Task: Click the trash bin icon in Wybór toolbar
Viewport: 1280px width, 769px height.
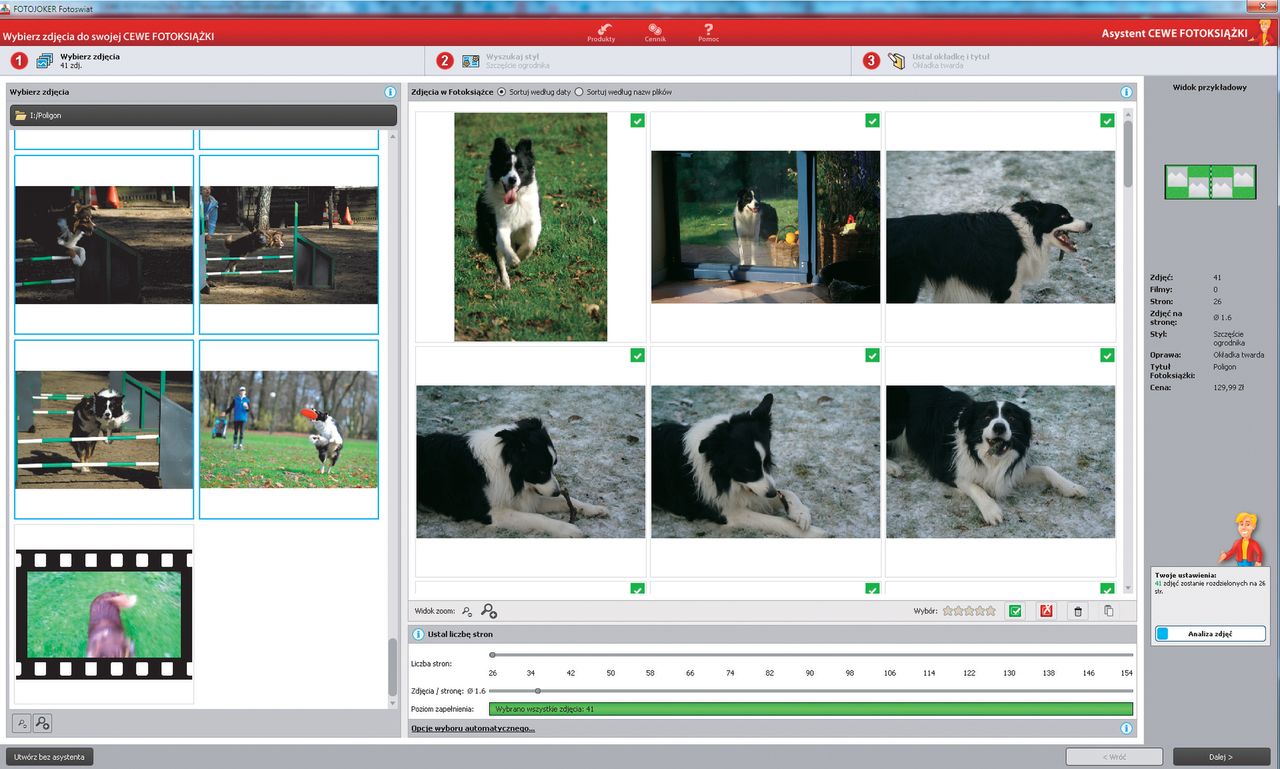Action: [x=1077, y=611]
